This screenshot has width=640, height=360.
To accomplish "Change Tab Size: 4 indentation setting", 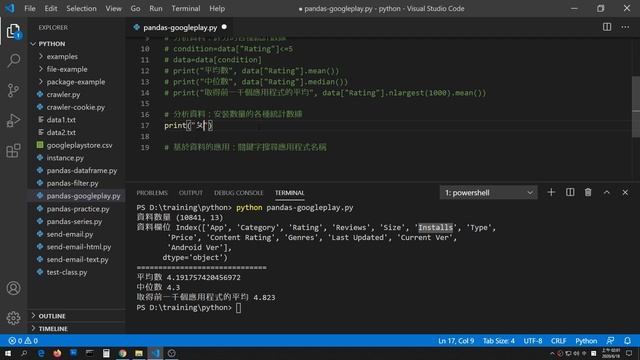I will click(x=499, y=340).
